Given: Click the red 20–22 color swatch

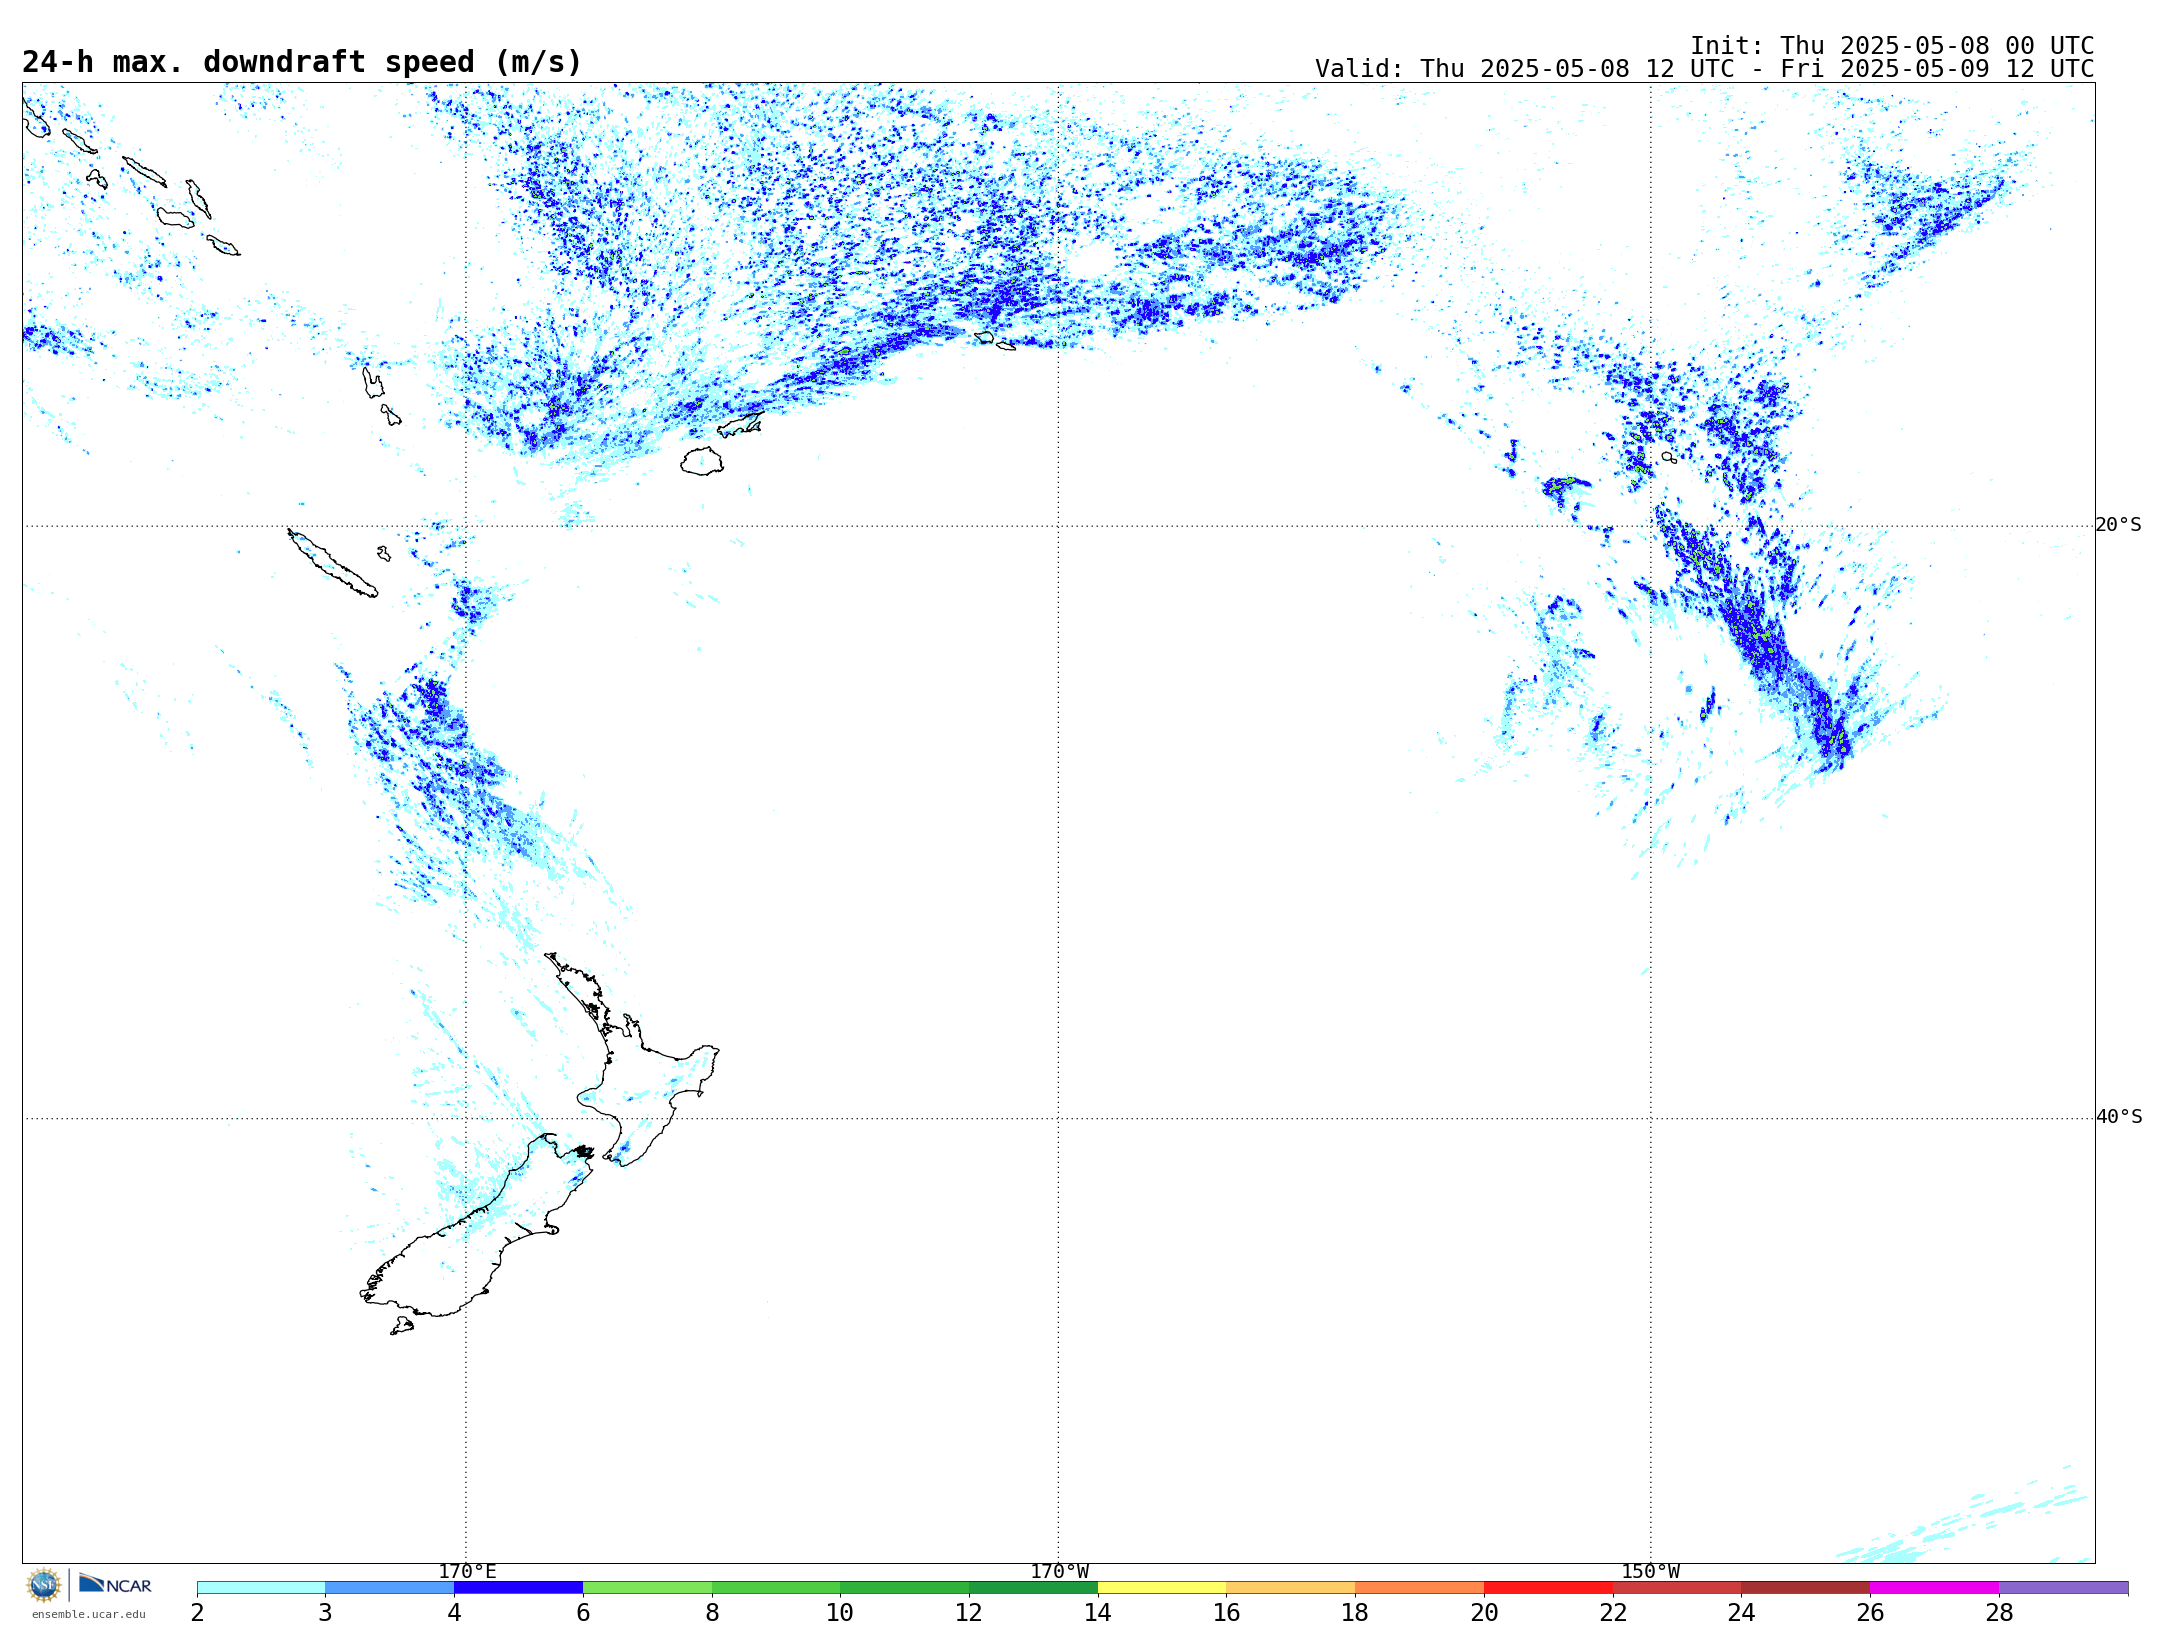Looking at the screenshot, I should pos(1548,1588).
